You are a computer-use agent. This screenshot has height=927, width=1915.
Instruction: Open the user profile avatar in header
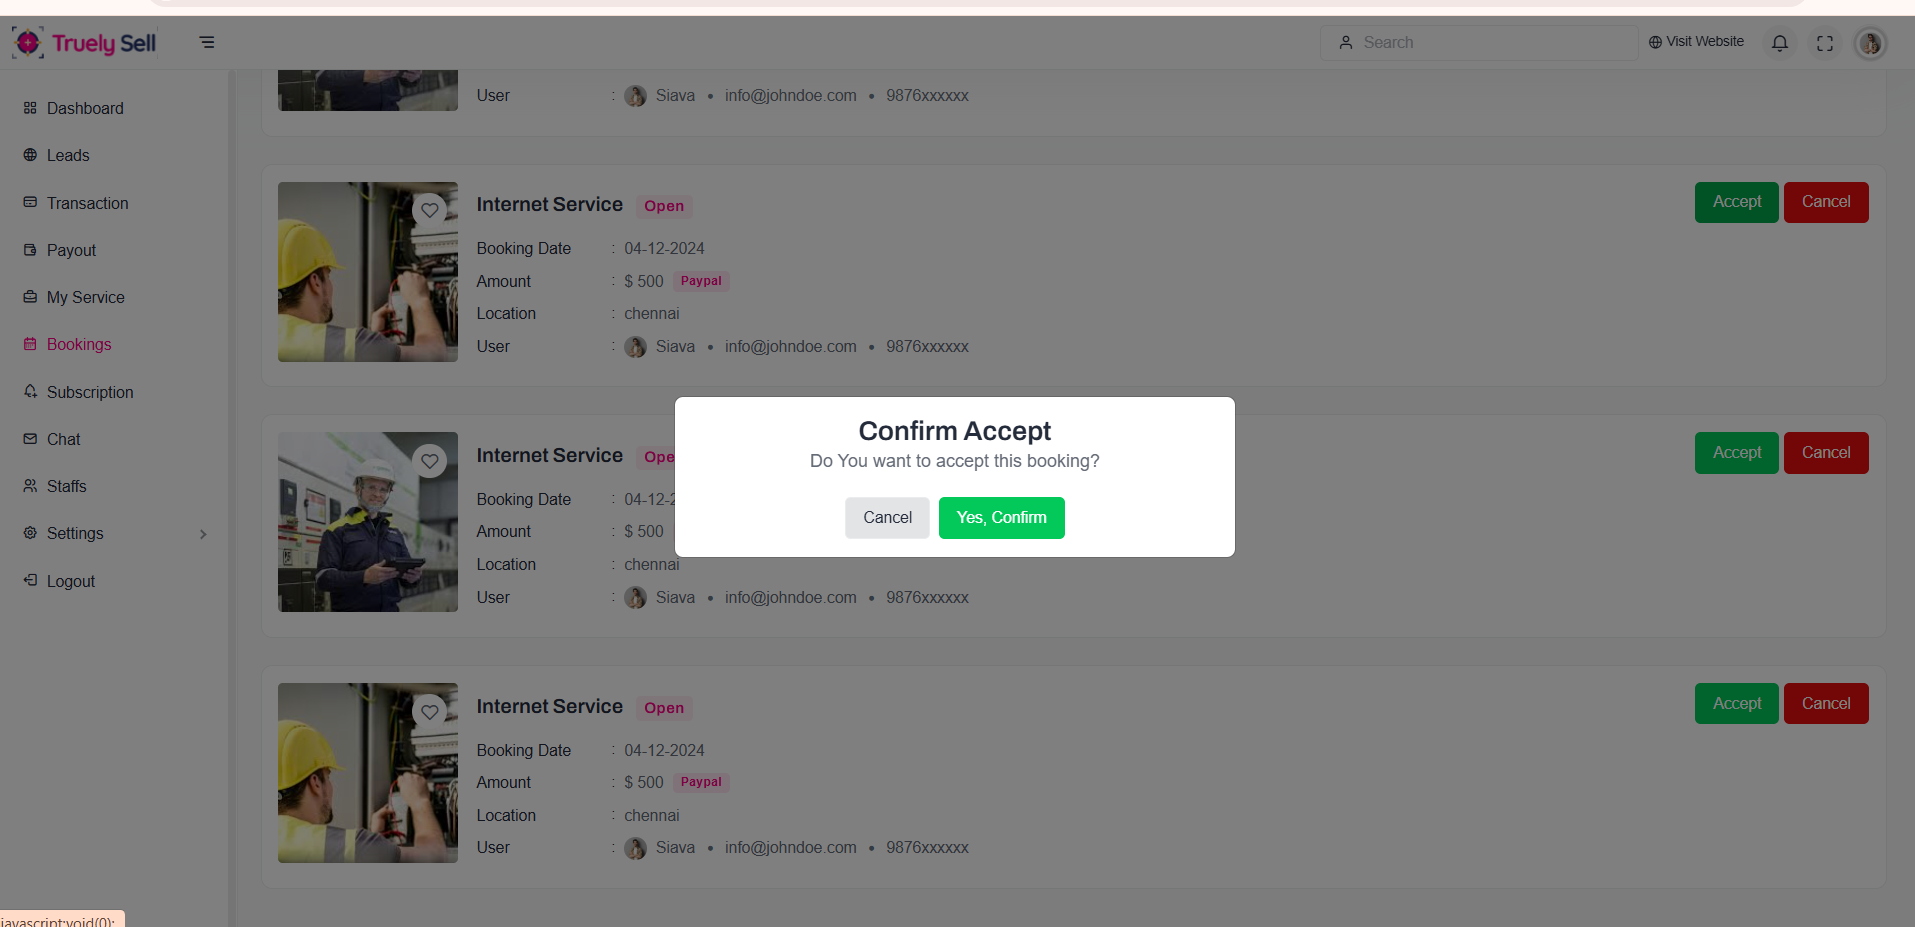(1870, 43)
